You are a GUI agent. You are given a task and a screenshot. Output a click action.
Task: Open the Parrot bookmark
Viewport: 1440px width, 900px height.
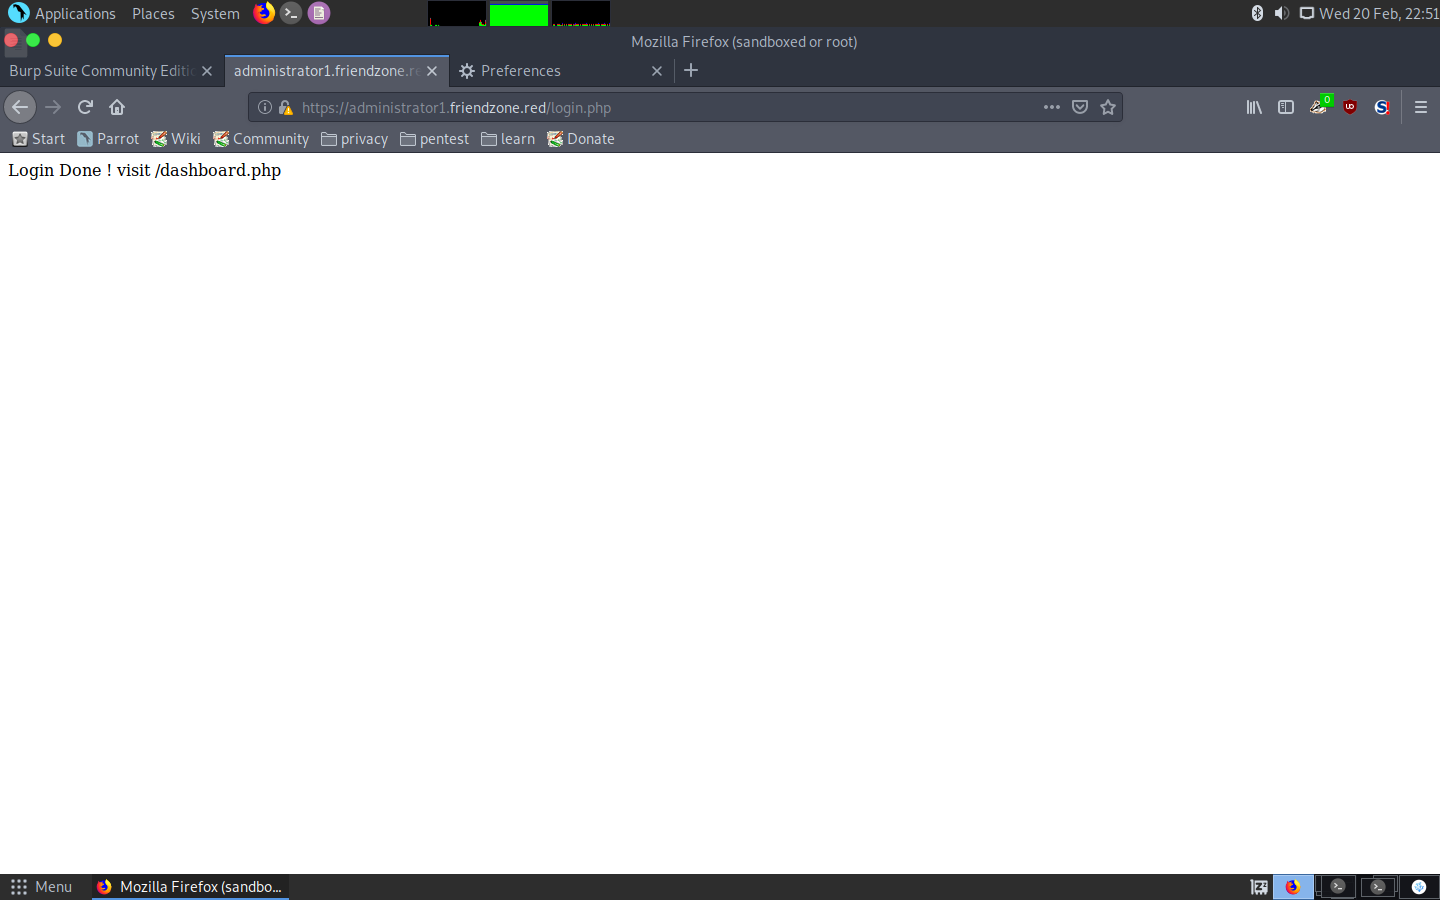click(108, 139)
